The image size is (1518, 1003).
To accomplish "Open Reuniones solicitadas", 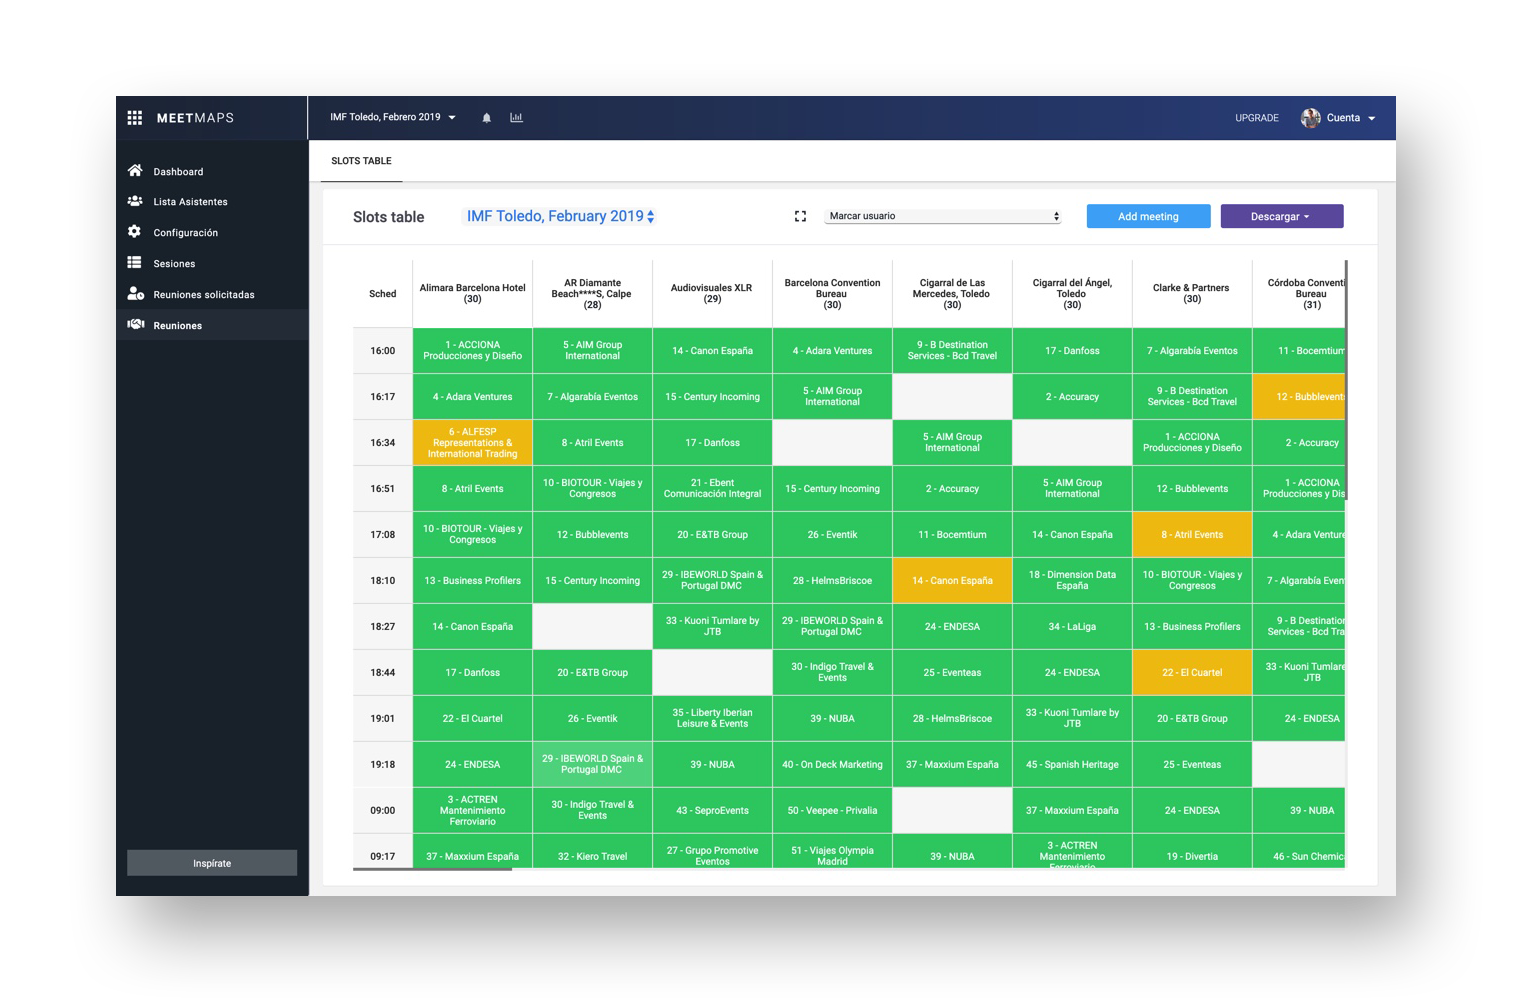I will pyautogui.click(x=212, y=294).
